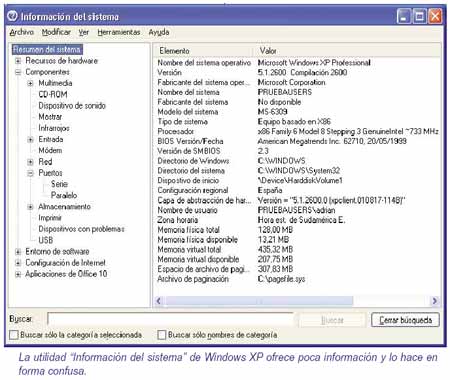Click the Elemento column header
450x380 pixels.
point(204,51)
